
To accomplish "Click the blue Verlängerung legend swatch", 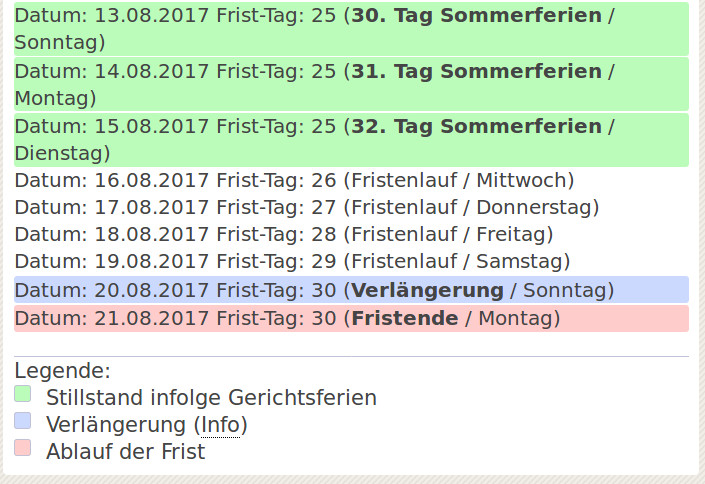I will (x=22, y=421).
